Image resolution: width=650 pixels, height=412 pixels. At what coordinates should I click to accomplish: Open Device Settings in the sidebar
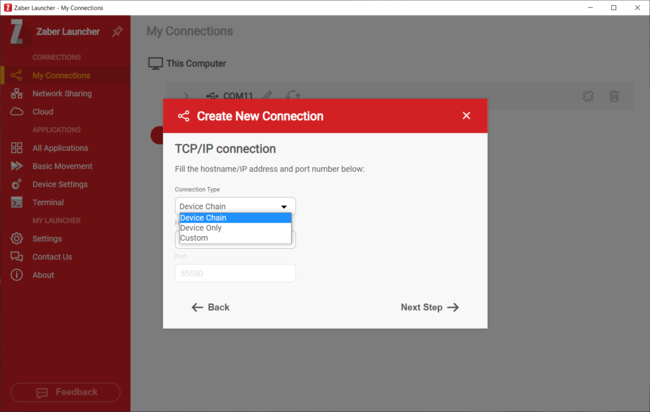point(60,184)
